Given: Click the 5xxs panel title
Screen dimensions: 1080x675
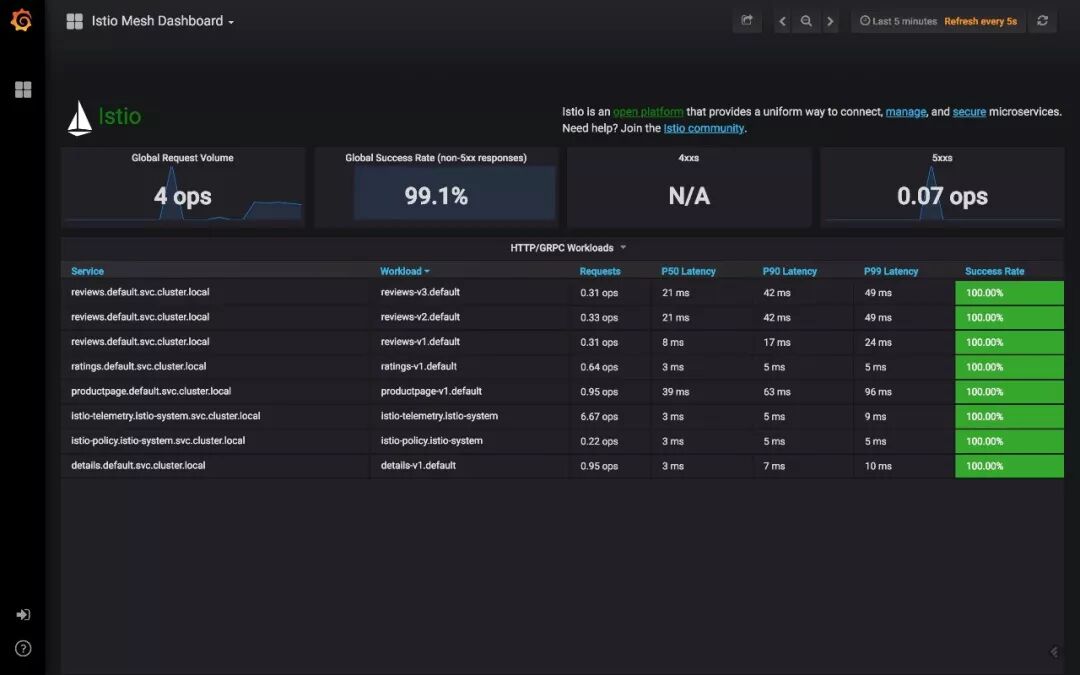Looking at the screenshot, I should [942, 158].
